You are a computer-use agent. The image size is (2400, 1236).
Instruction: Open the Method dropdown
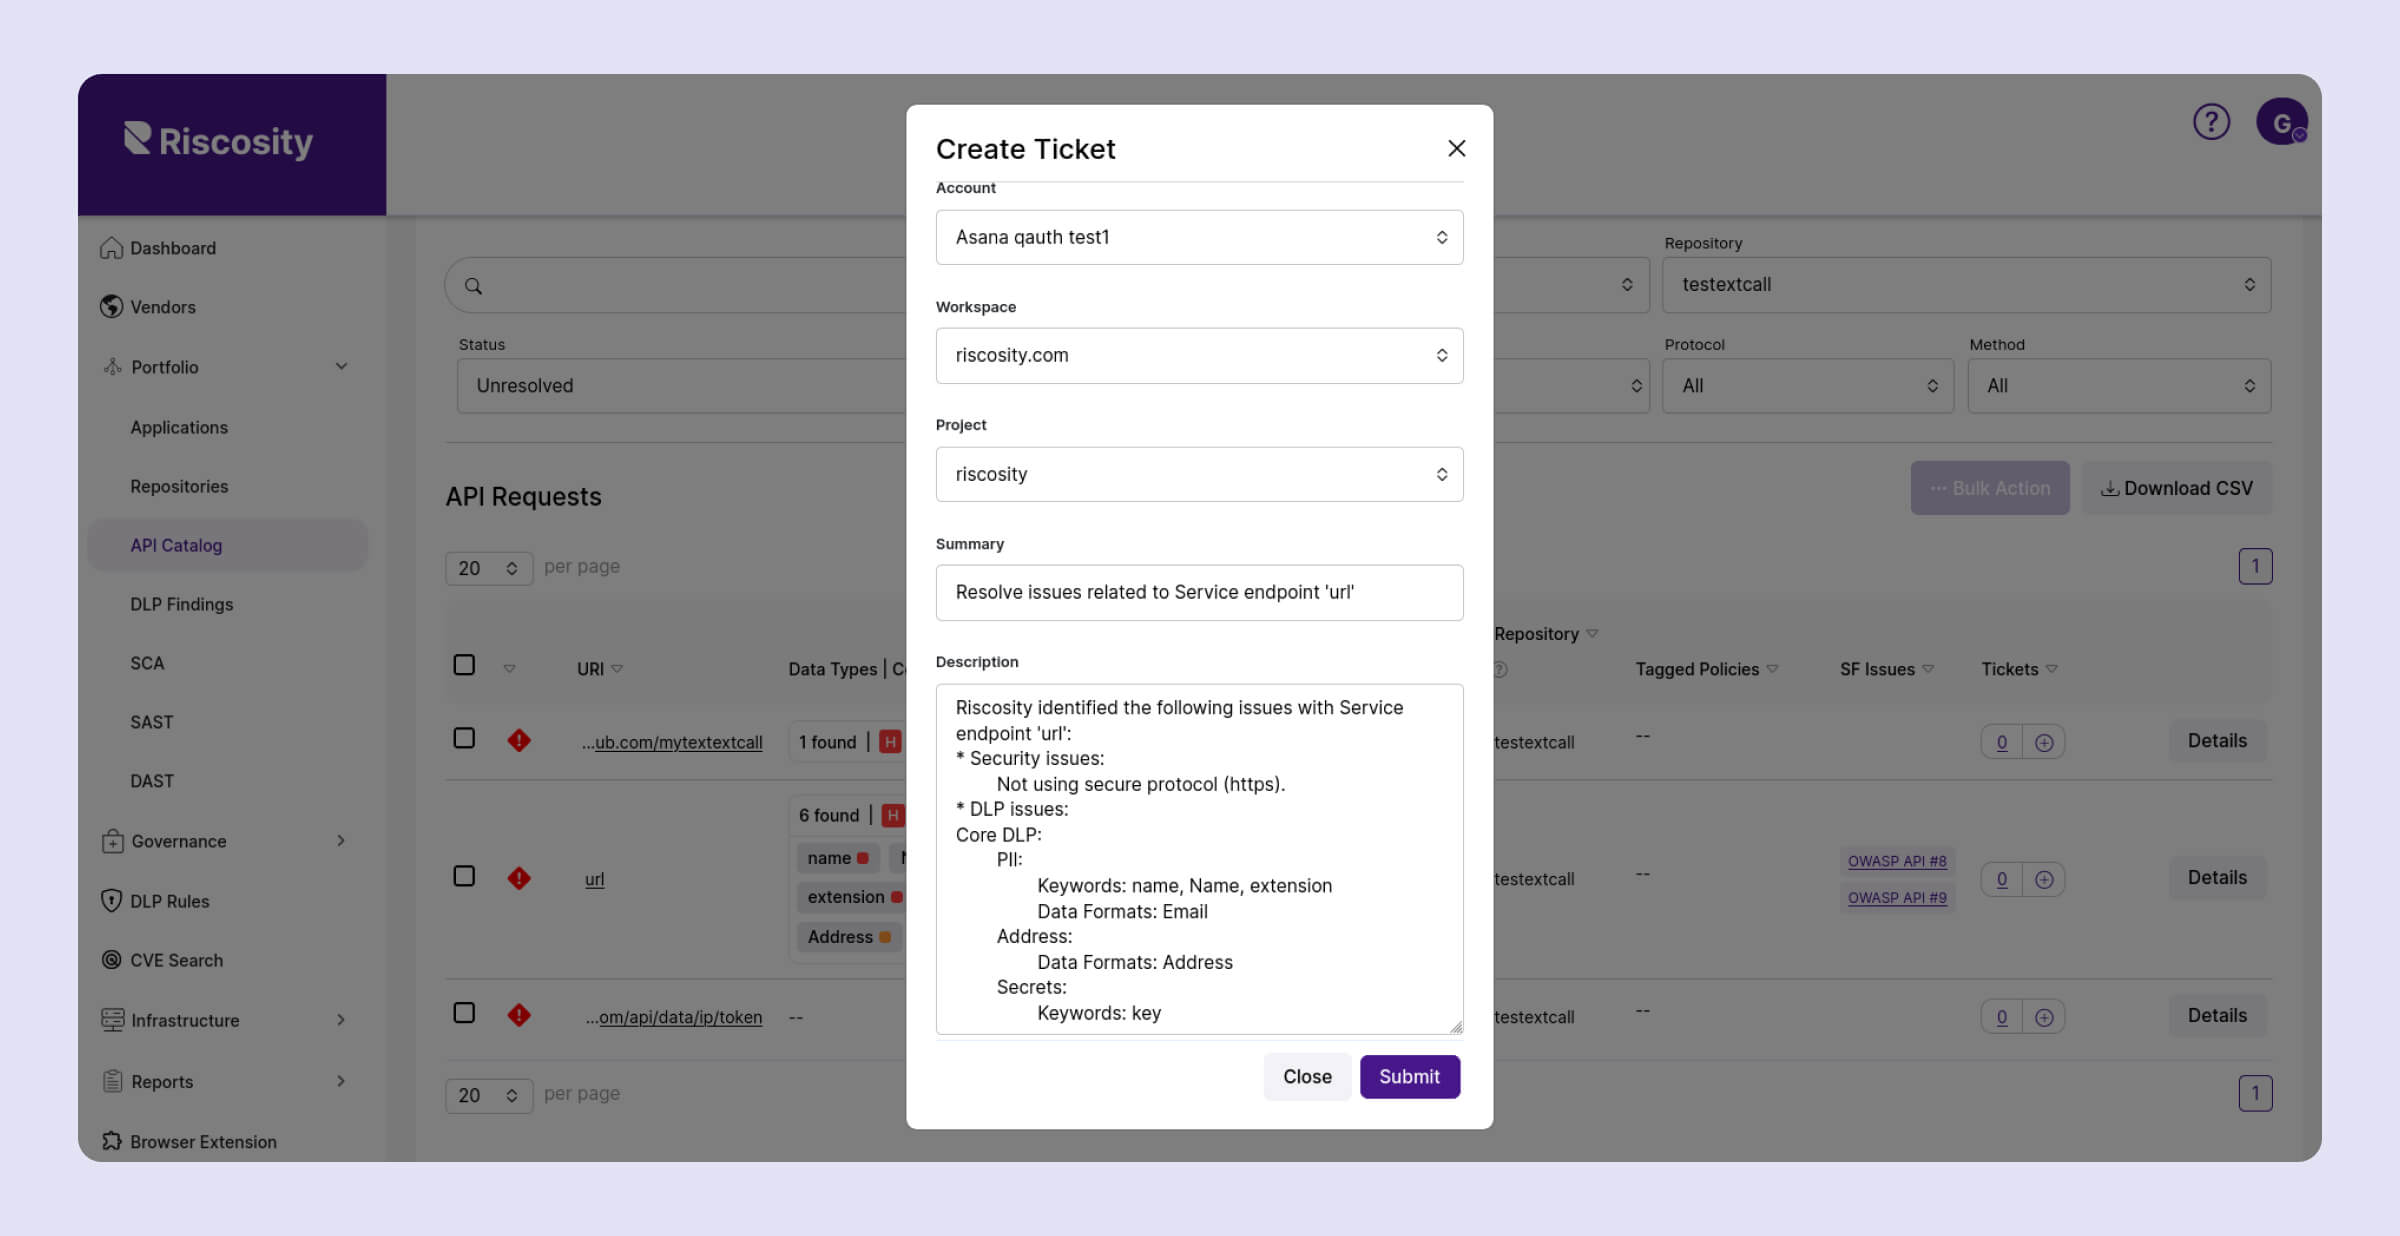2119,386
